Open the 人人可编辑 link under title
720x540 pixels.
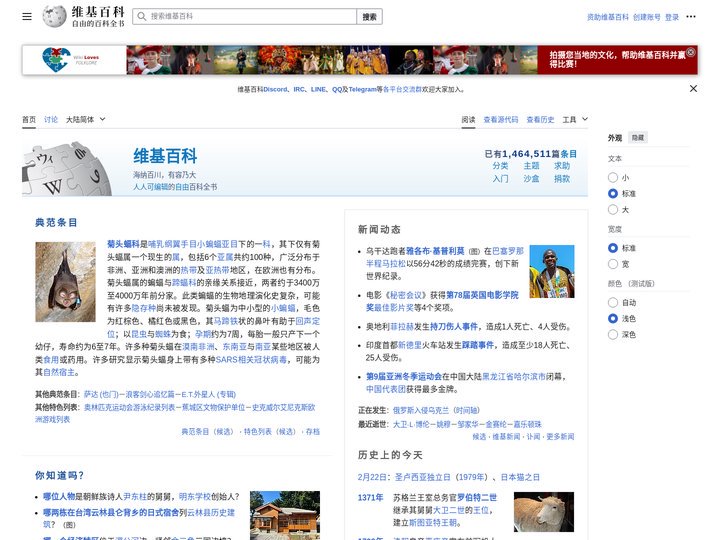click(149, 187)
